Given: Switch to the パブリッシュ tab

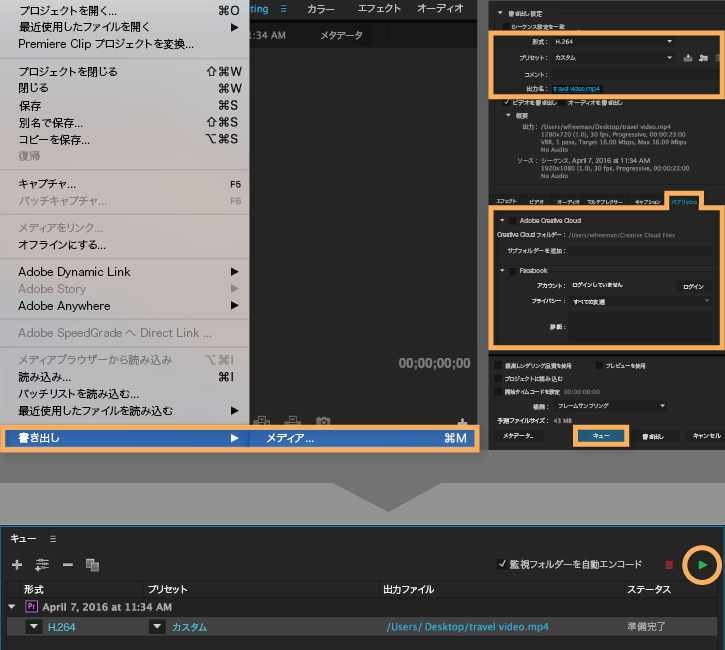Looking at the screenshot, I should coord(684,202).
